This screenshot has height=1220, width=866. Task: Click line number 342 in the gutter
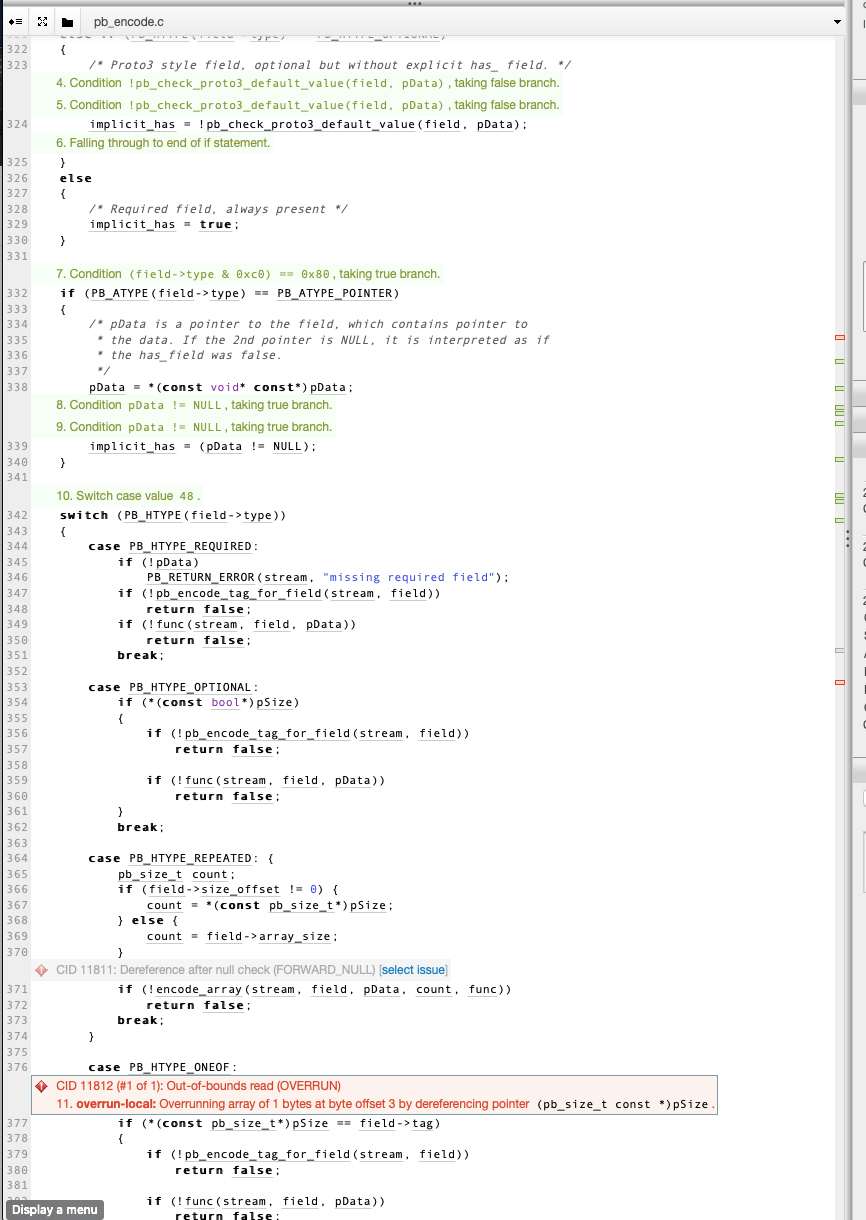tap(17, 515)
